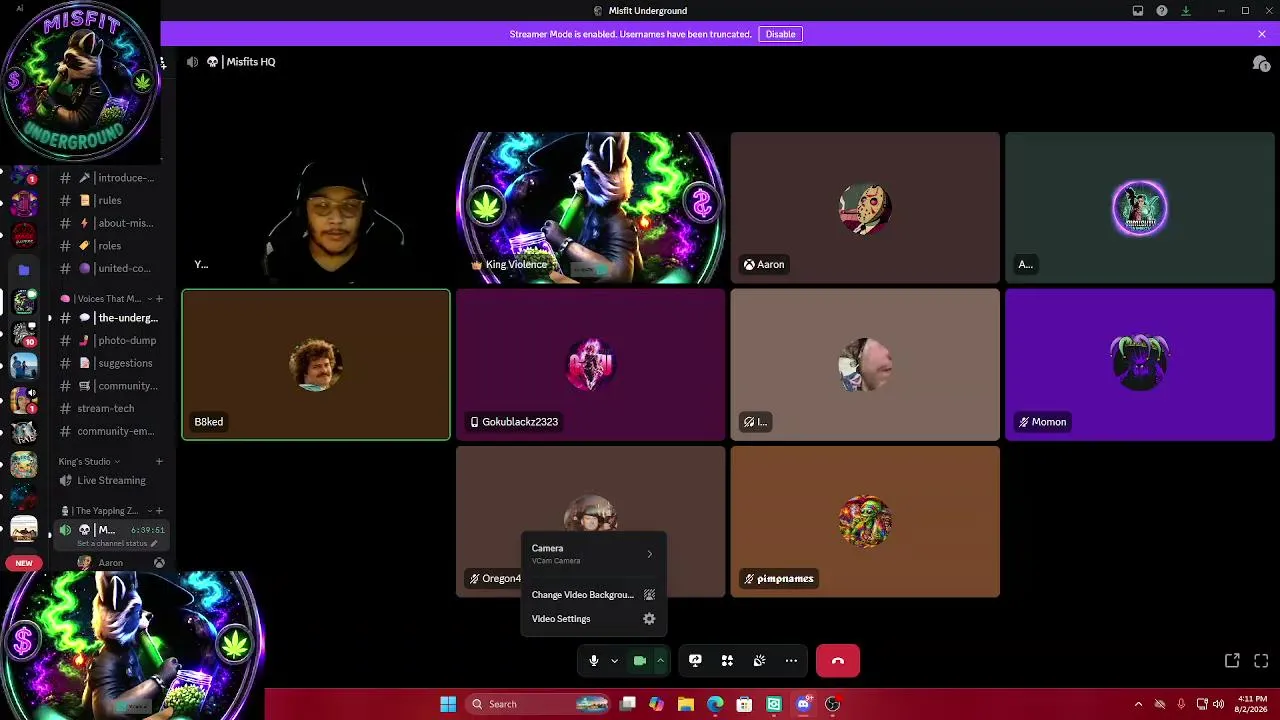1280x720 pixels.
Task: Join the Live Streaming voice channel
Action: (x=110, y=480)
